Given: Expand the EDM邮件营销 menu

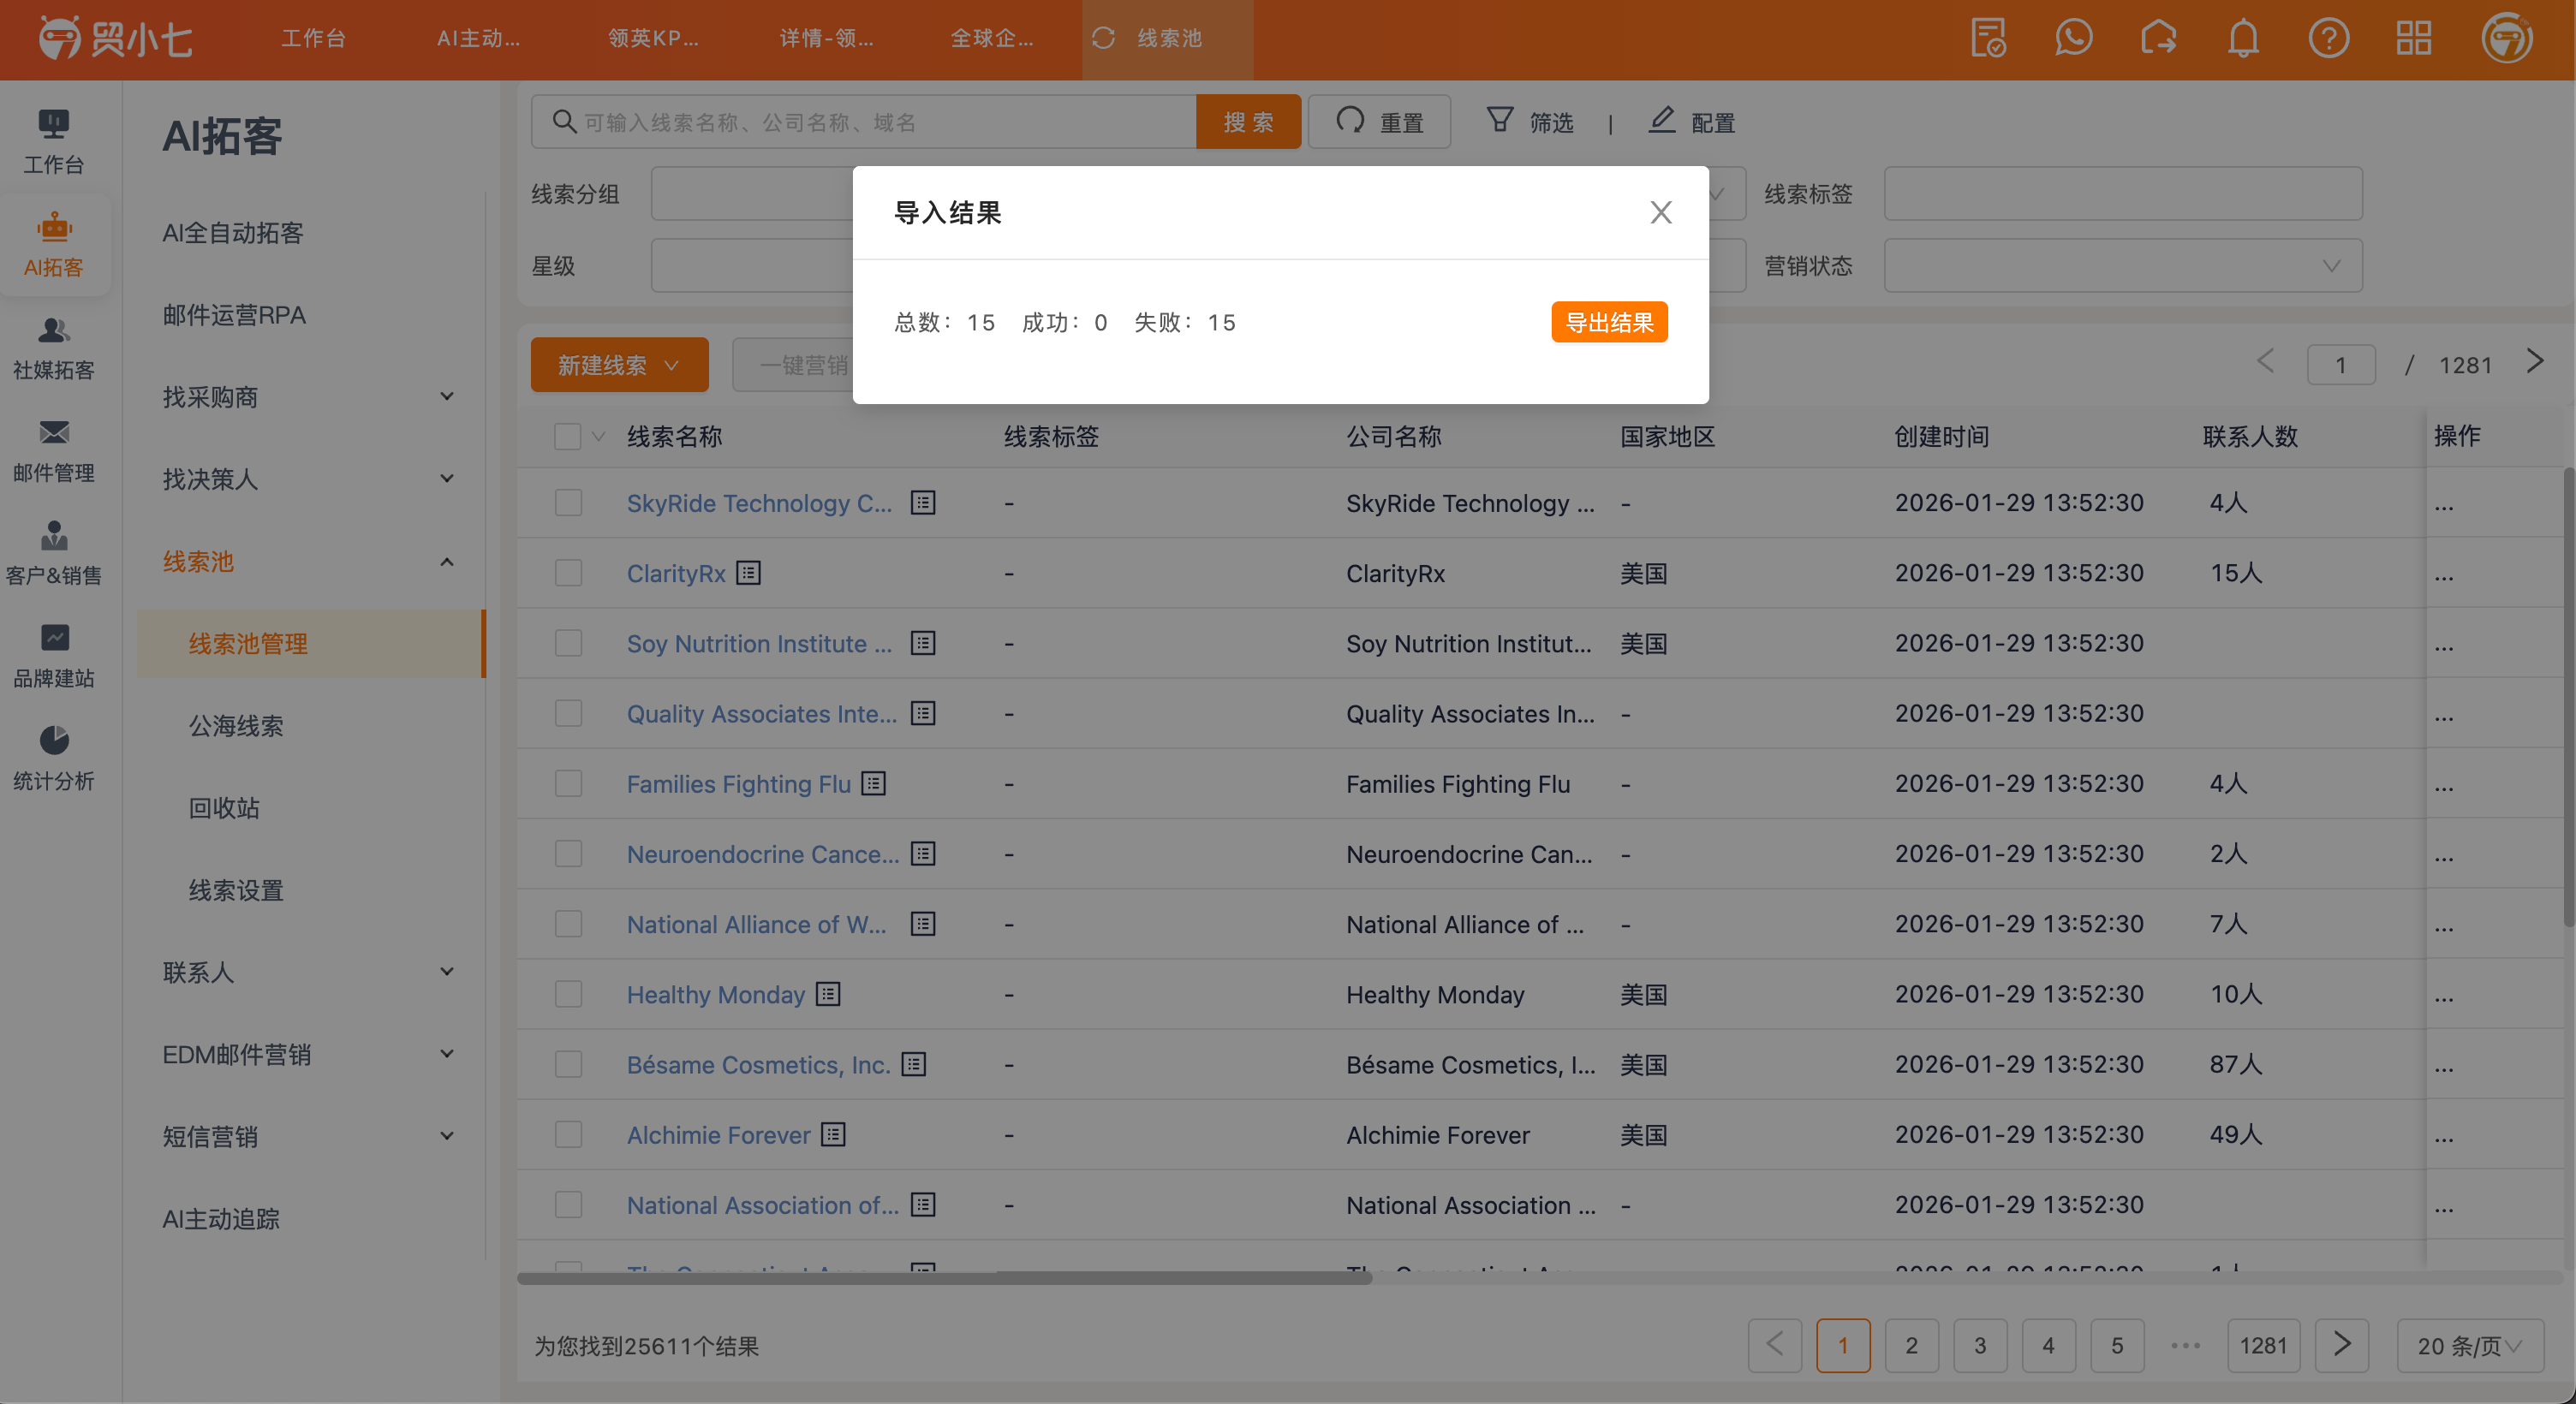Looking at the screenshot, I should pyautogui.click(x=447, y=1054).
